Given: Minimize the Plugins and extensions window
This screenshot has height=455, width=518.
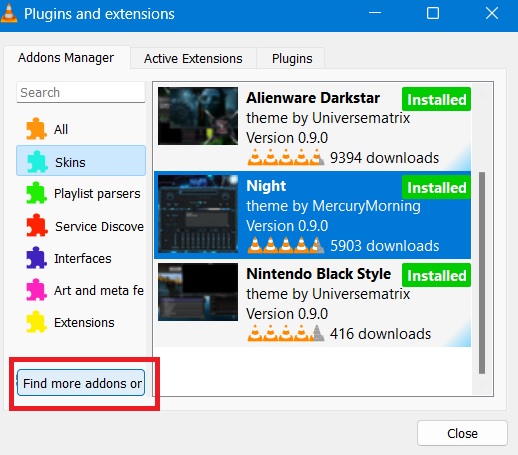Looking at the screenshot, I should [x=375, y=13].
